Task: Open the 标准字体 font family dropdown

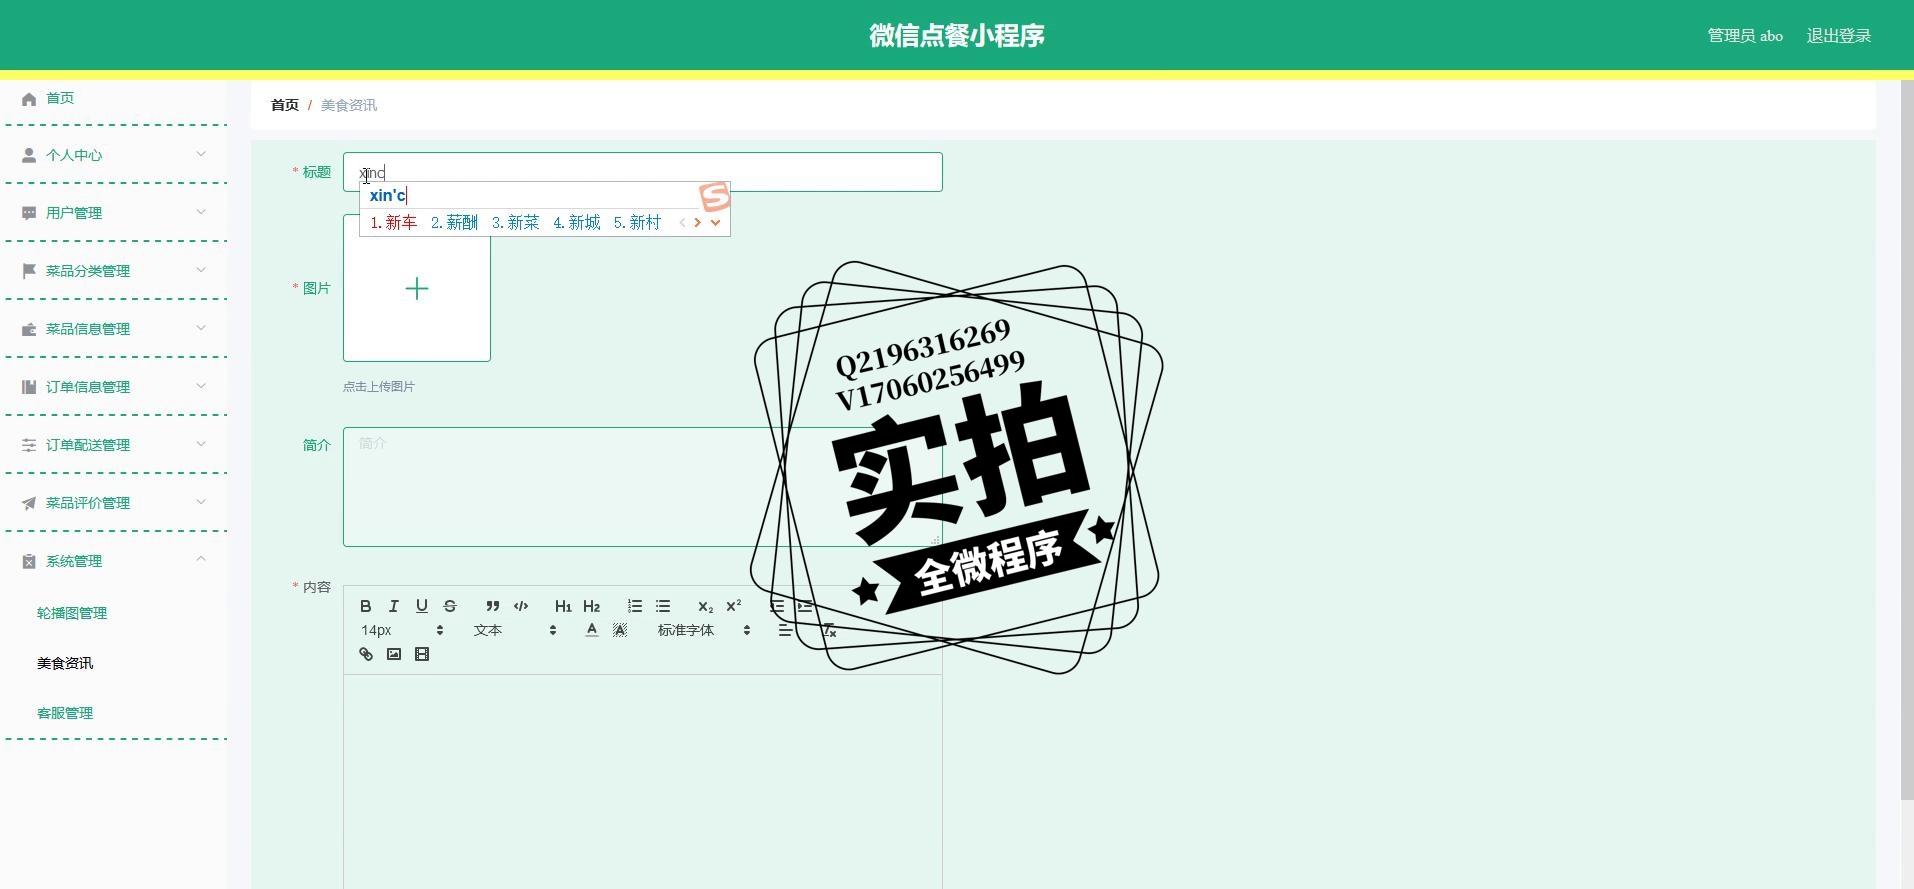Action: point(704,630)
